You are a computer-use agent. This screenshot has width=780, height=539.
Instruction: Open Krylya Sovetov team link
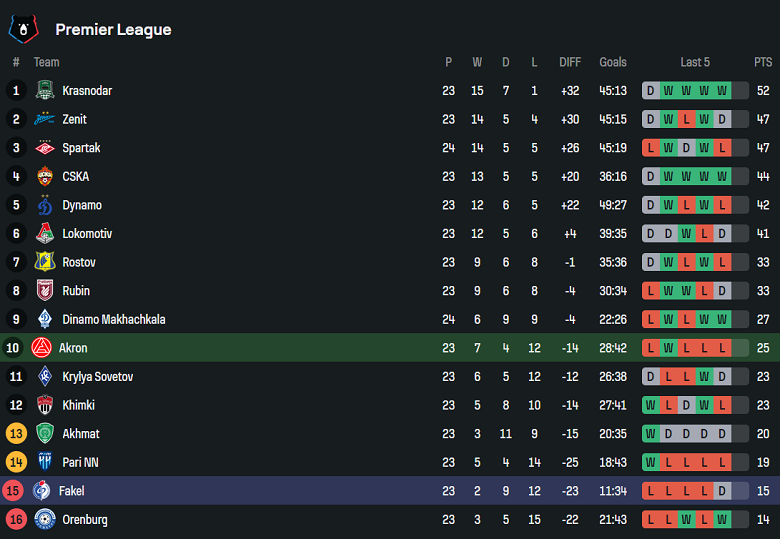pyautogui.click(x=97, y=377)
